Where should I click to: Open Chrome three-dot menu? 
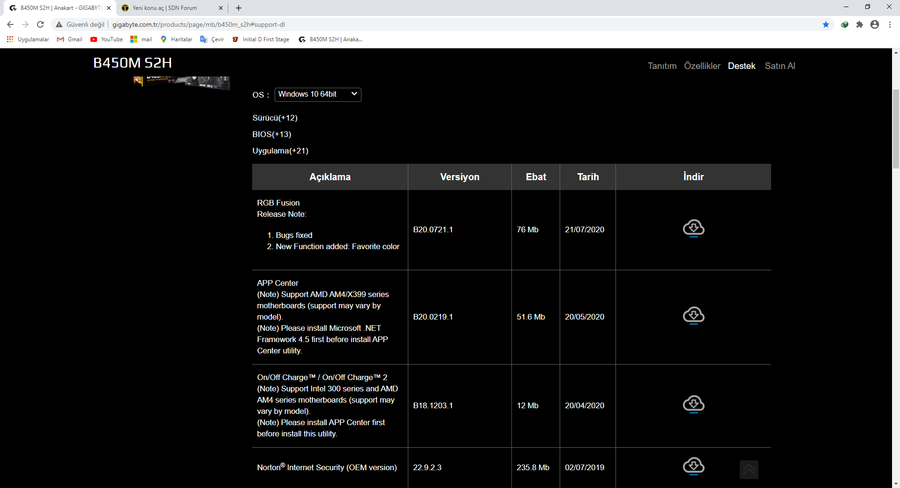pyautogui.click(x=890, y=24)
